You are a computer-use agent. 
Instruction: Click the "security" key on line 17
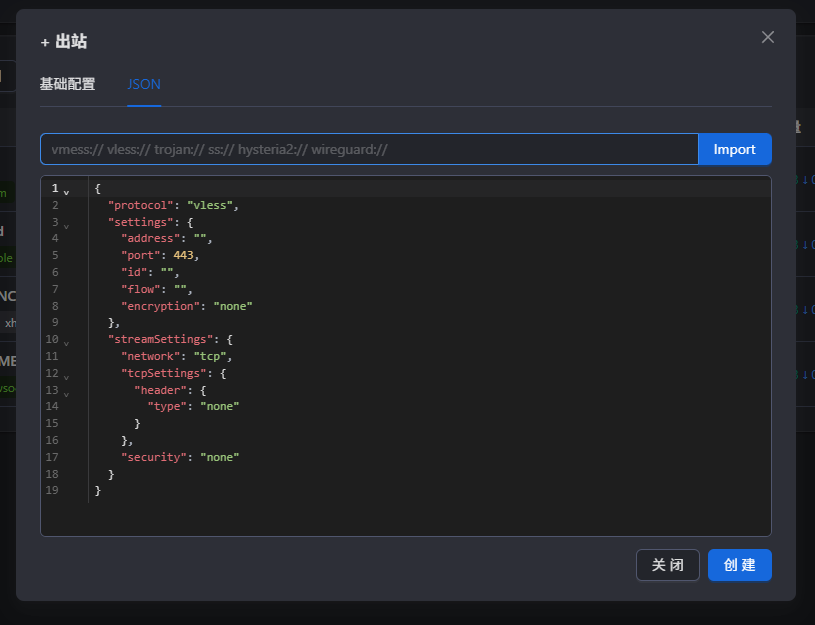[x=154, y=457]
